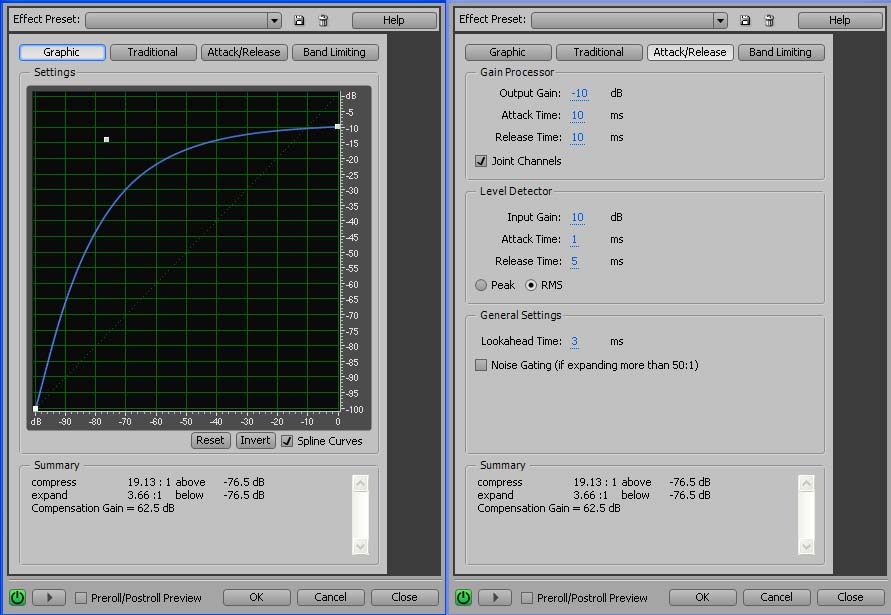Click save preset icon in left panel
Image resolution: width=891 pixels, height=615 pixels.
(299, 20)
